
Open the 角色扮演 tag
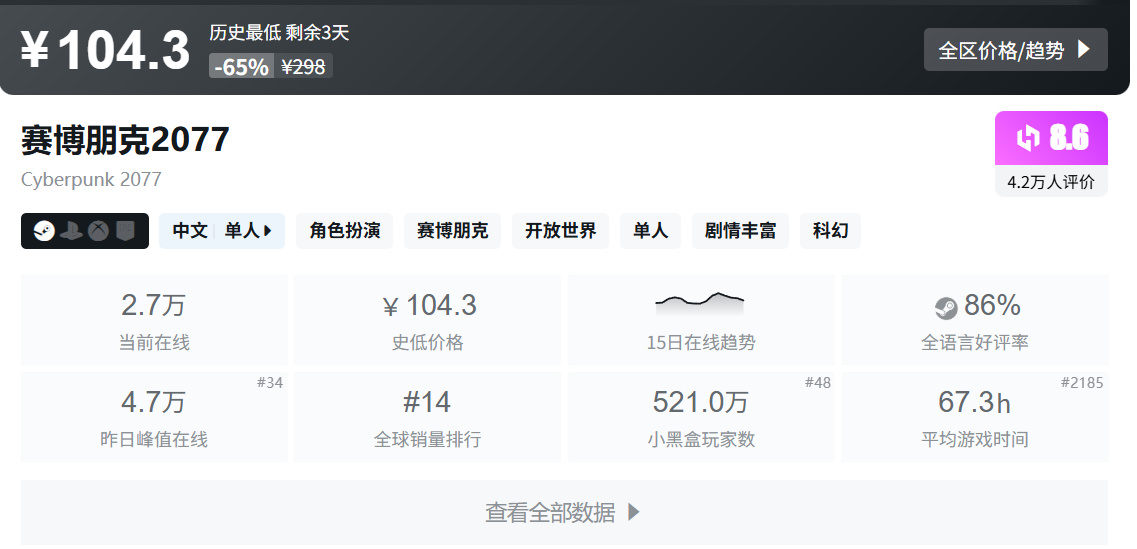click(344, 231)
